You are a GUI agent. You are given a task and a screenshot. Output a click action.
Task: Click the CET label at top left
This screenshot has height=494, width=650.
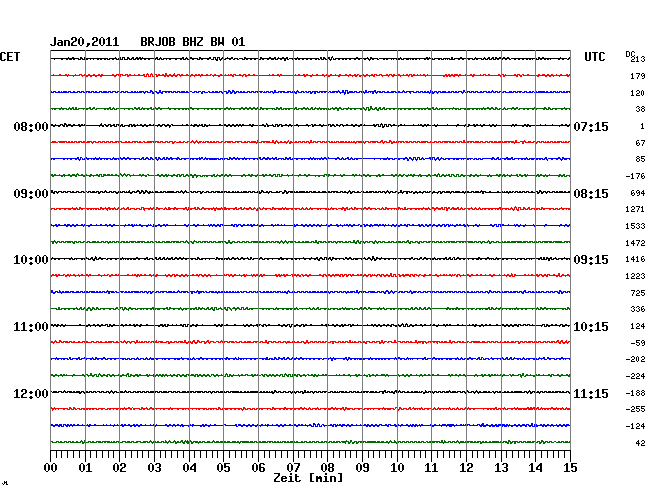click(x=10, y=57)
